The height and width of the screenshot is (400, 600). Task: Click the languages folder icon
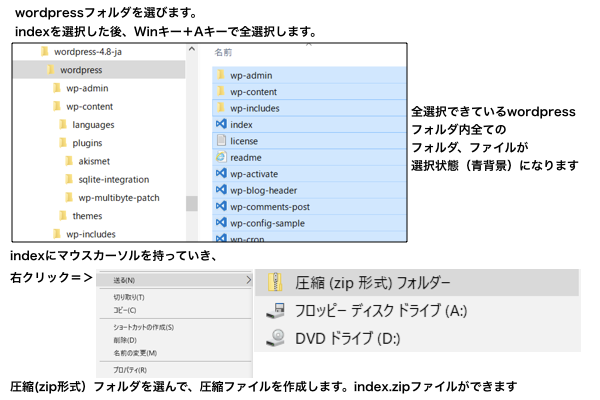click(63, 124)
